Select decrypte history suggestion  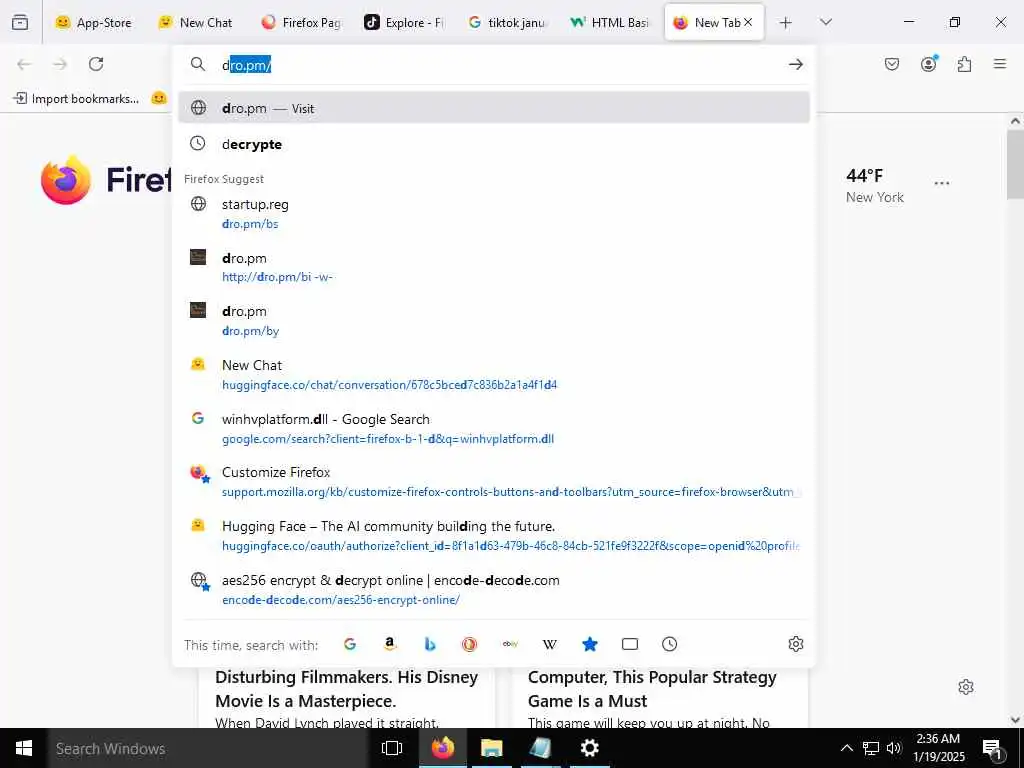pos(494,144)
